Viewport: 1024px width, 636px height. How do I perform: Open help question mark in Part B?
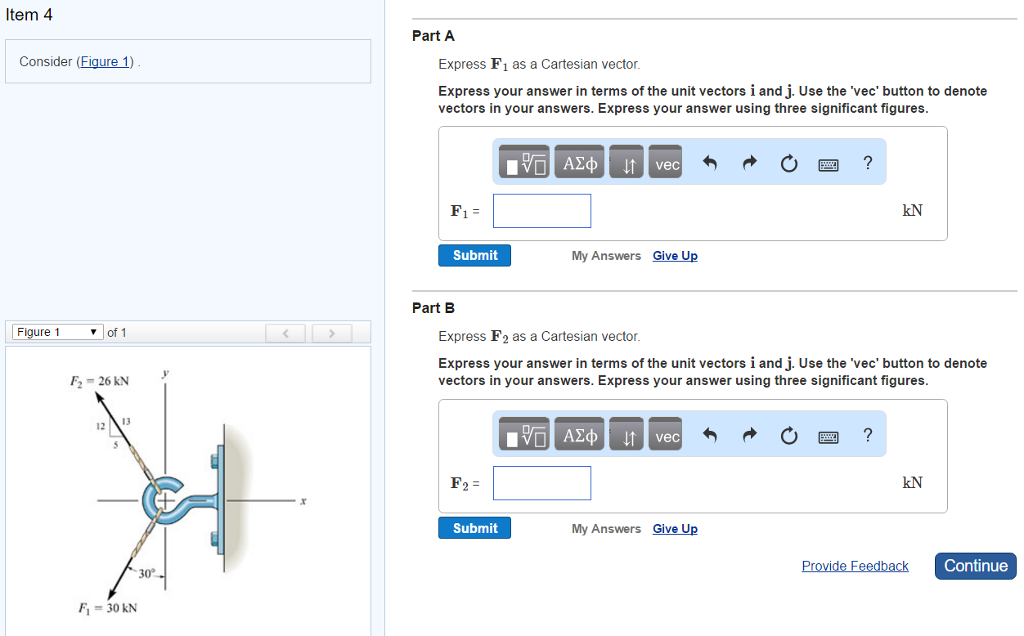(x=867, y=435)
